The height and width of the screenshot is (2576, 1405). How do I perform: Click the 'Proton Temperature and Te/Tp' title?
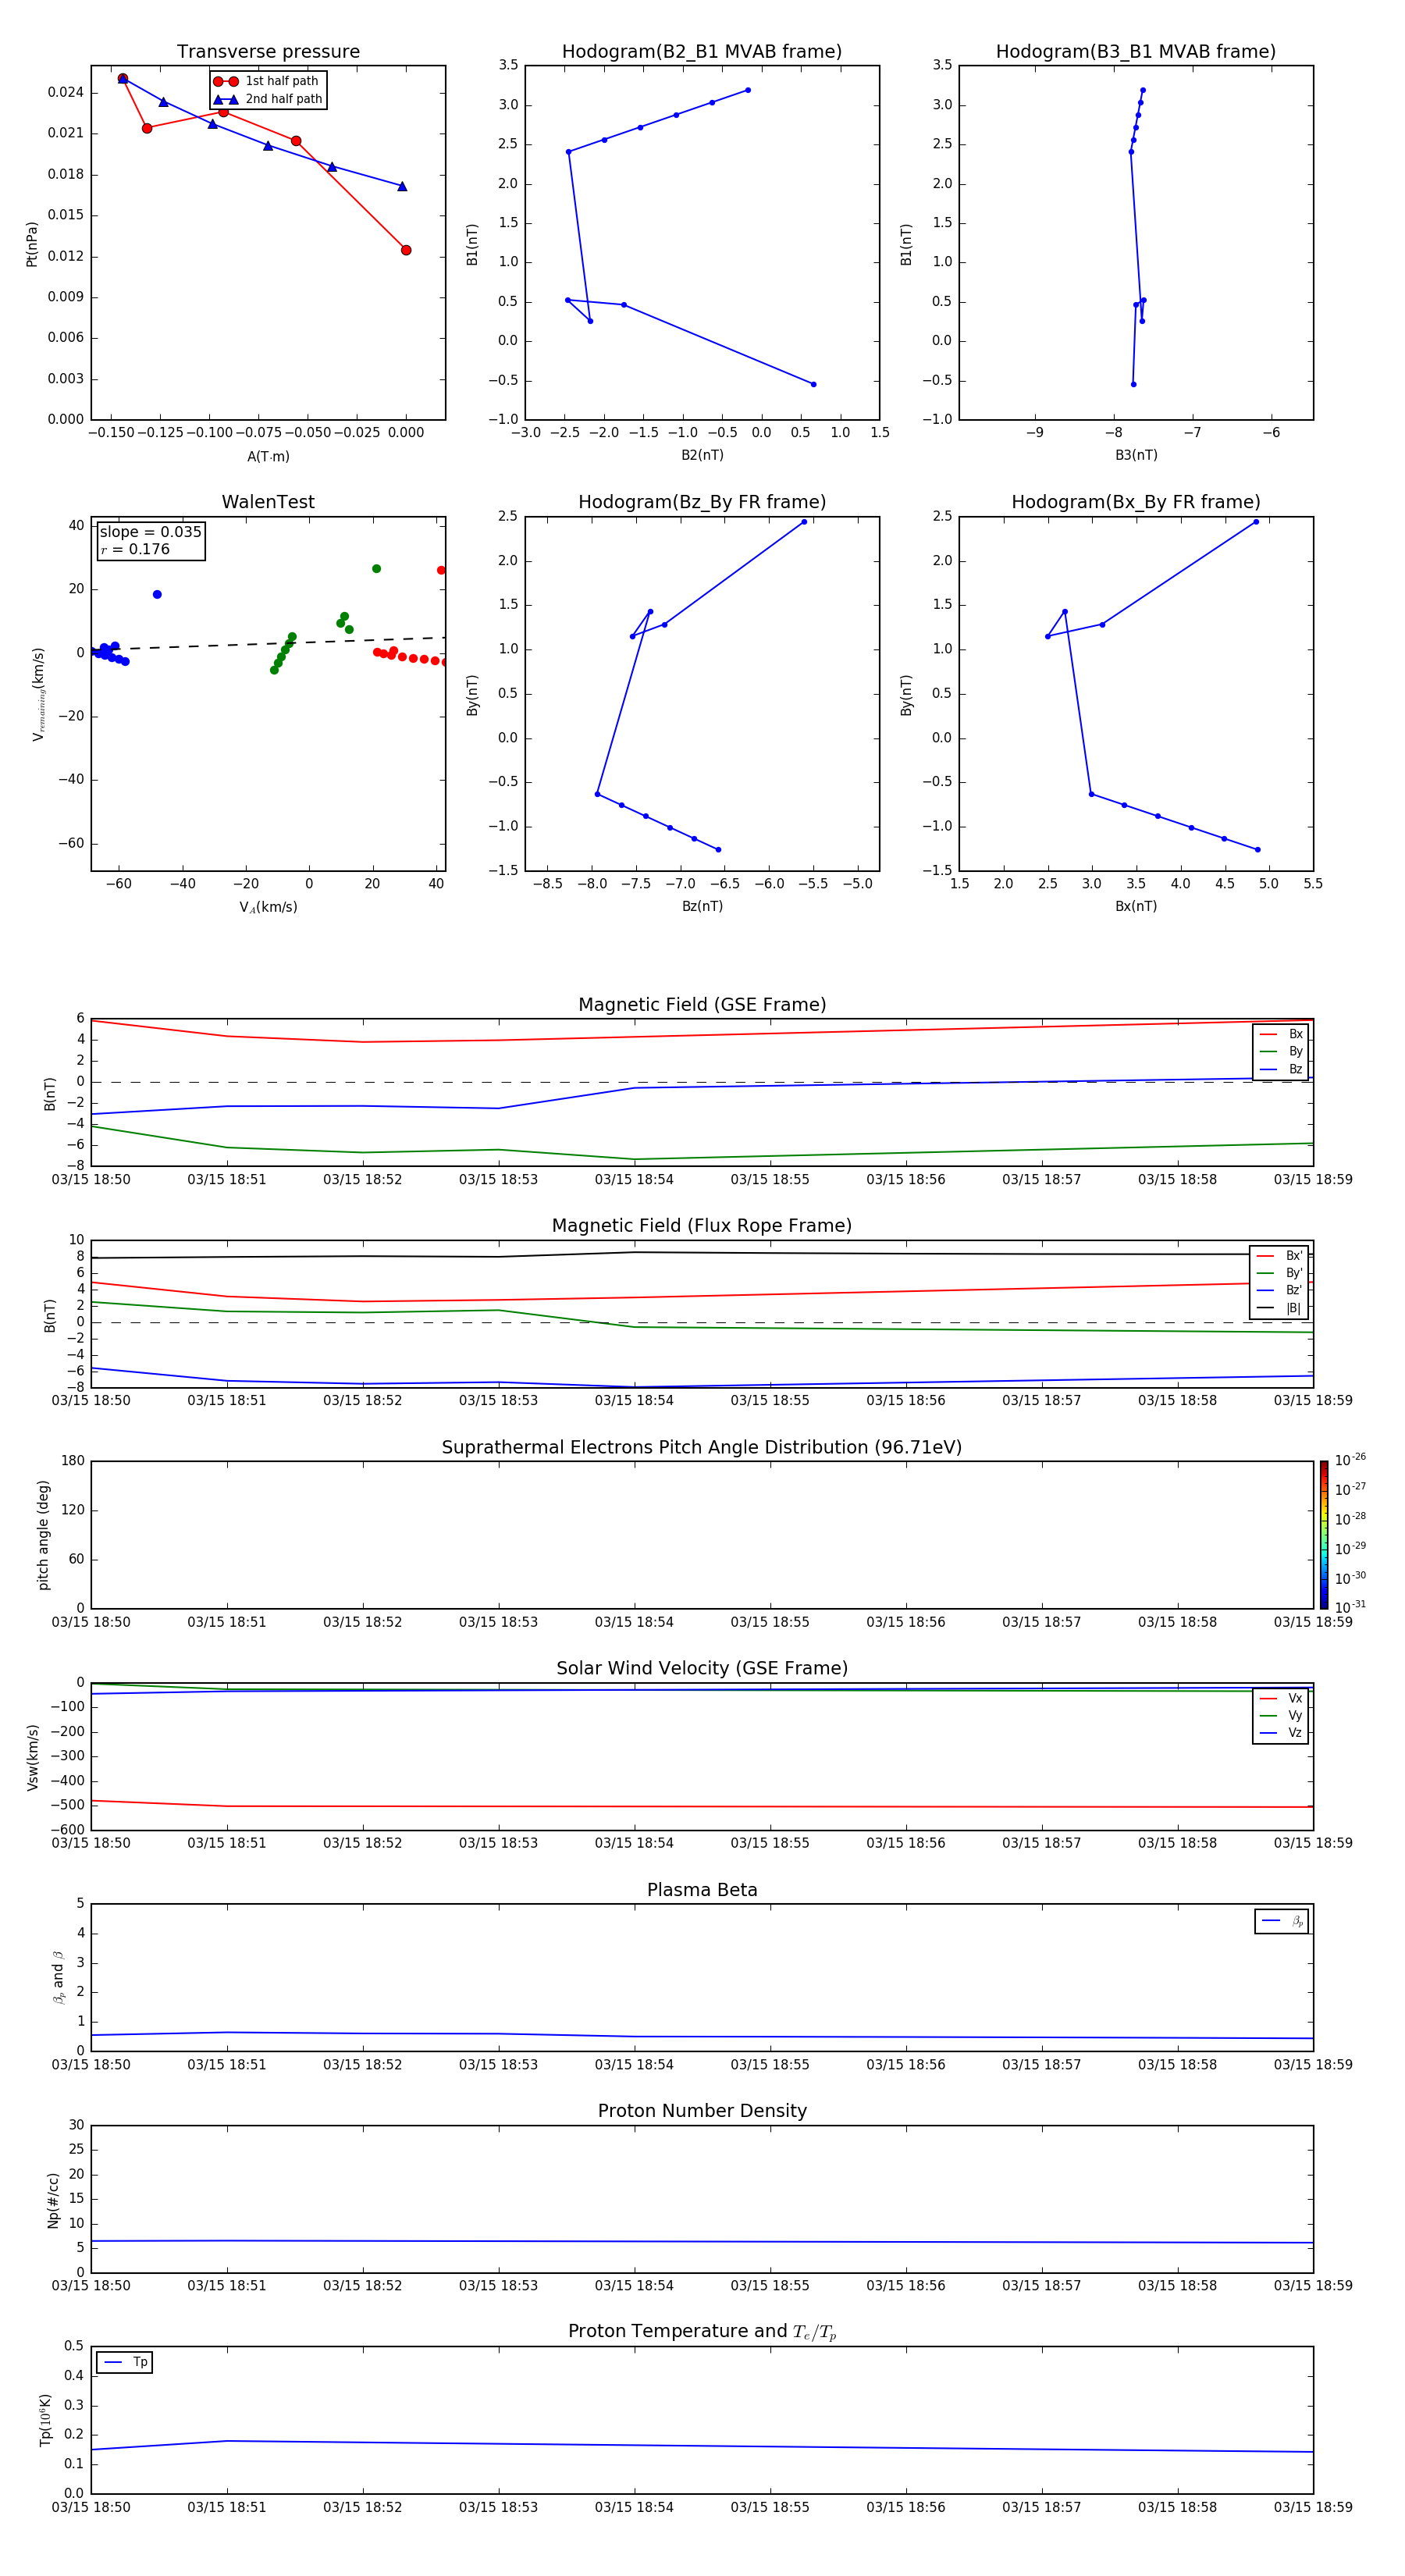coord(702,2331)
